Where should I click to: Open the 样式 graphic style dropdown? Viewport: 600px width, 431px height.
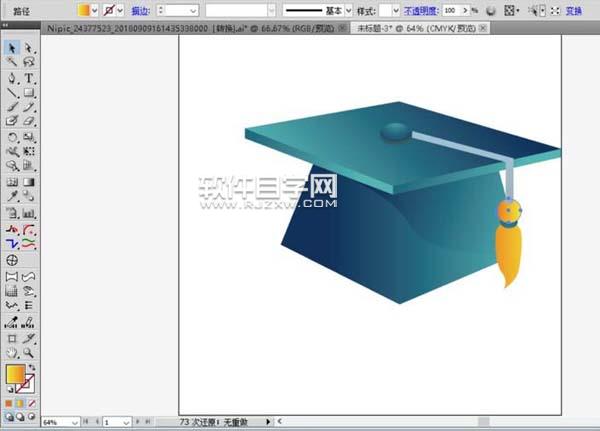click(396, 11)
